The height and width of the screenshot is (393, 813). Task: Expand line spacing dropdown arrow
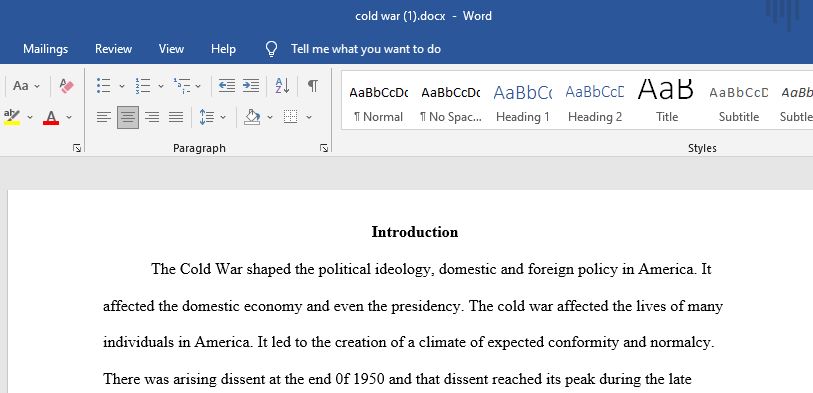coord(223,118)
